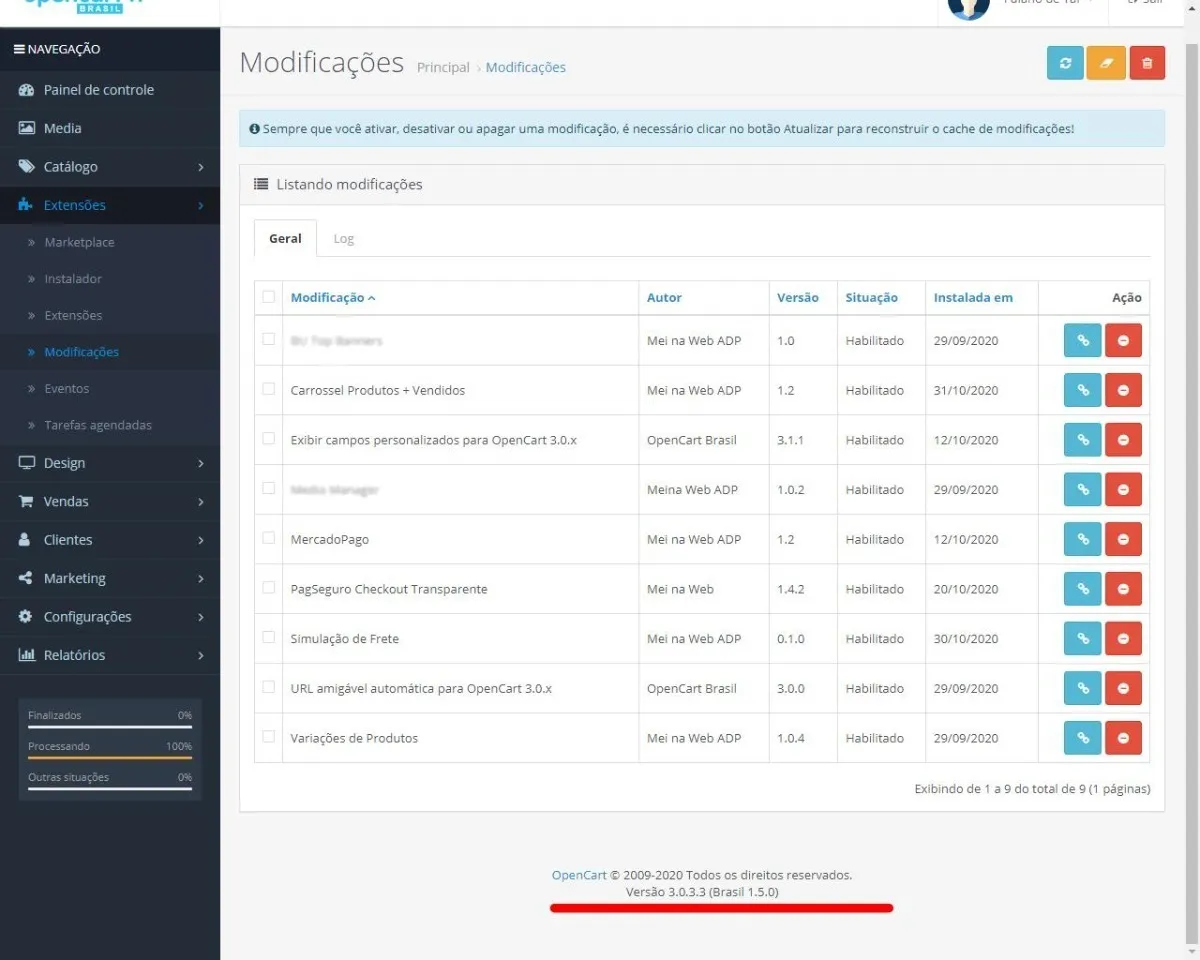Image resolution: width=1200 pixels, height=960 pixels.
Task: Click the Relatórios bar chart icon
Action: (27, 655)
